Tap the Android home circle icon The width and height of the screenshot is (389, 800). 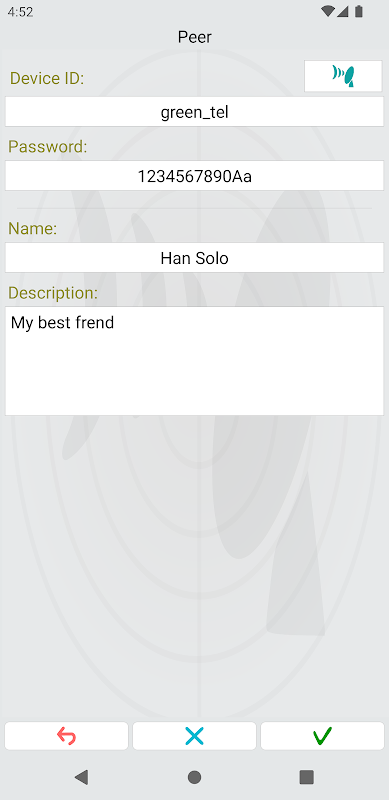[194, 777]
